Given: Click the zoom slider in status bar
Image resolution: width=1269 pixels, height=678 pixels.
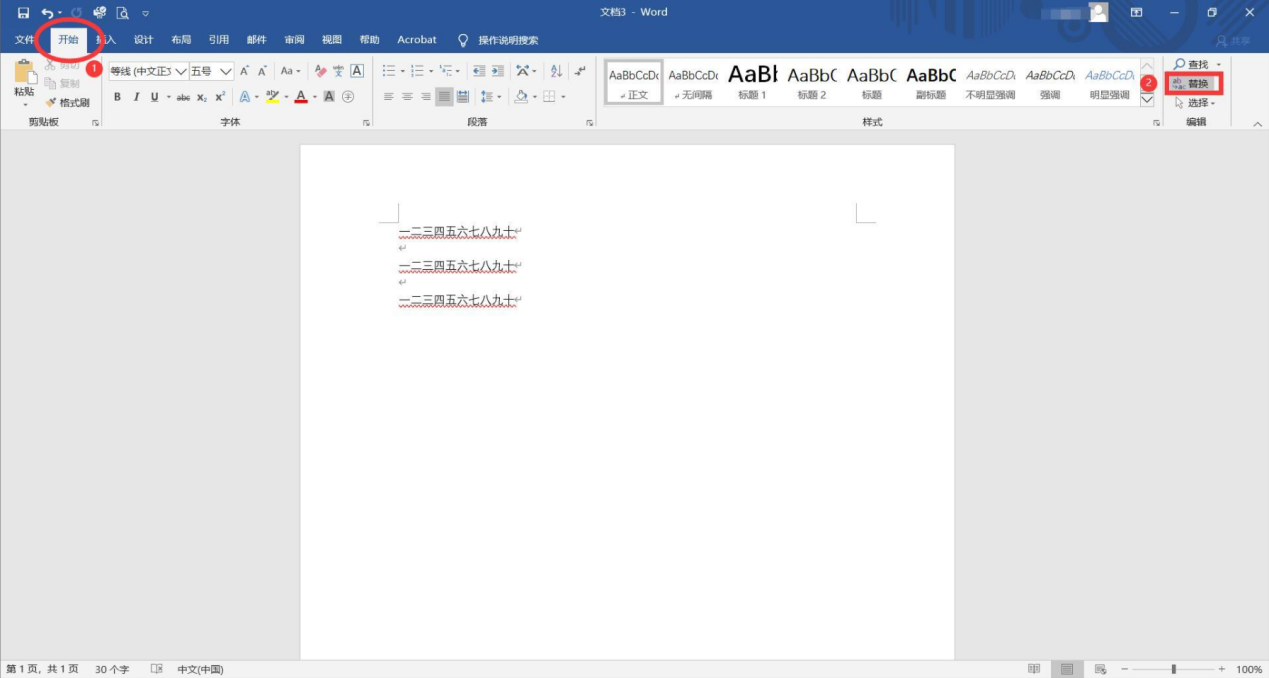Looking at the screenshot, I should coord(1173,669).
